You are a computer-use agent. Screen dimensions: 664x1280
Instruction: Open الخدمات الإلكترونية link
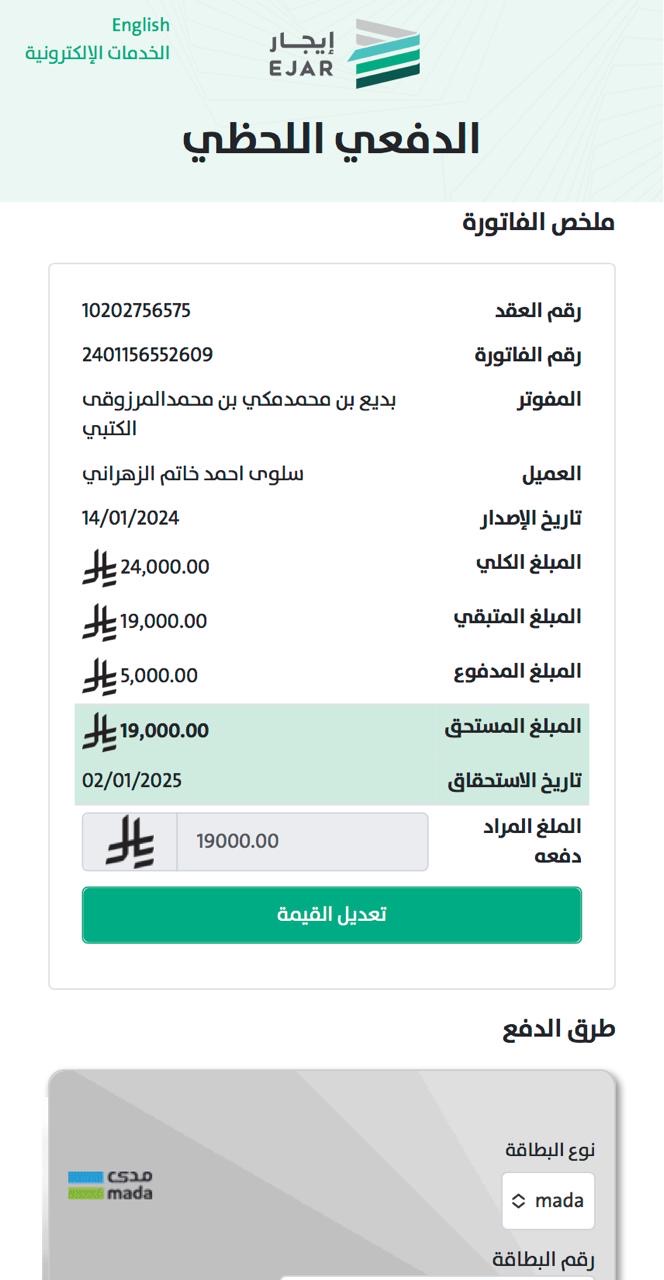pyautogui.click(x=97, y=53)
